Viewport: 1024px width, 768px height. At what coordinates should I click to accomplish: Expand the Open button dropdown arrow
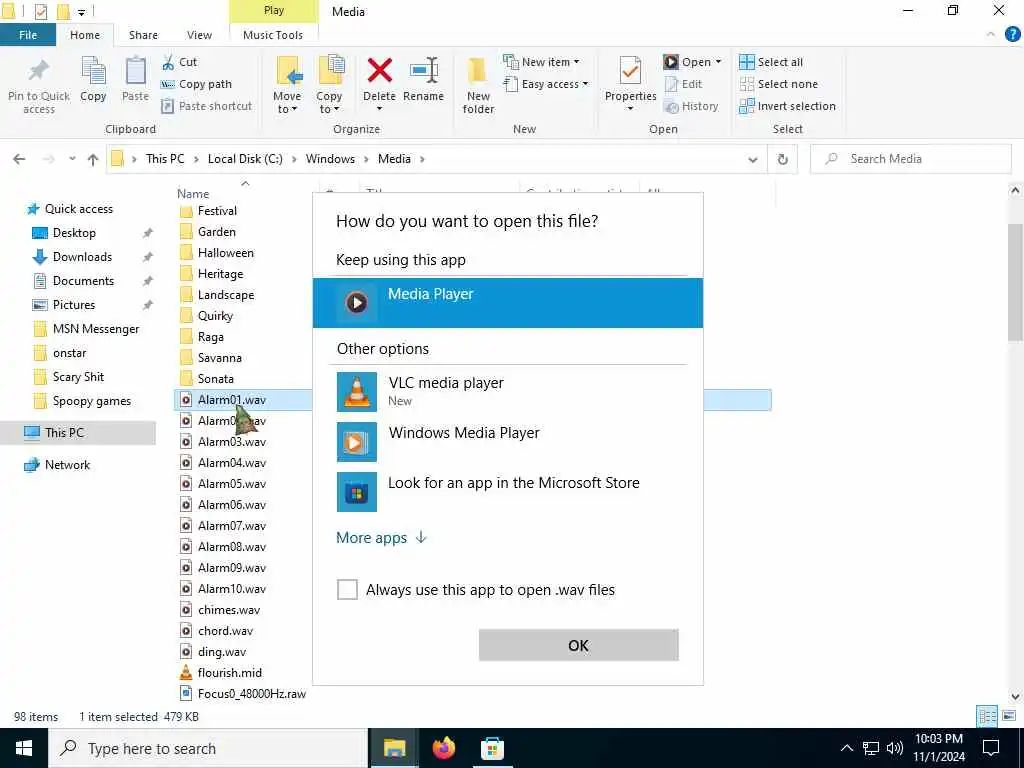coord(718,62)
